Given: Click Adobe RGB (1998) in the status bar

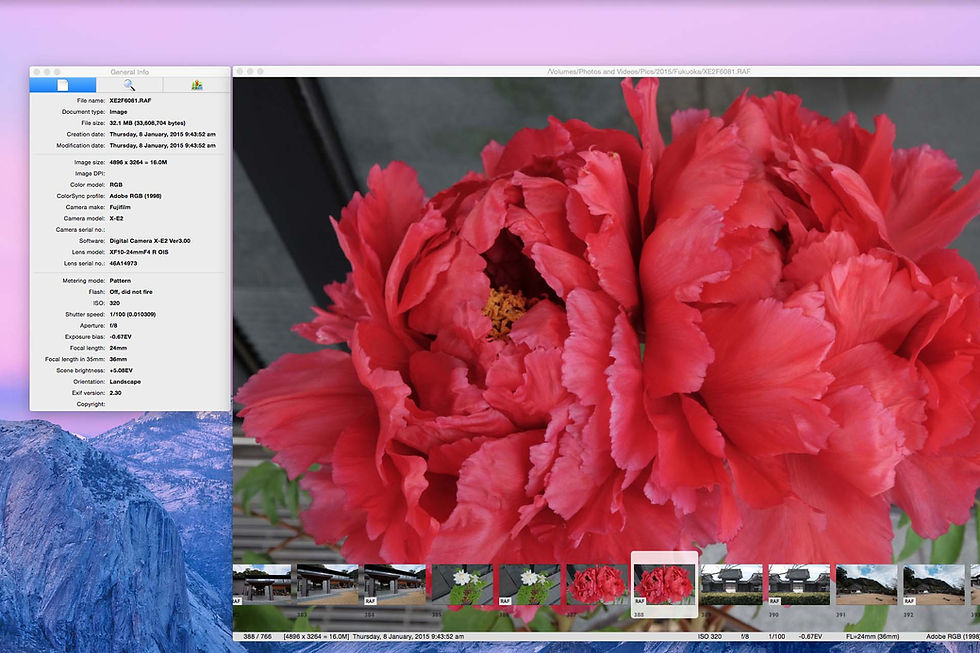Looking at the screenshot, I should point(954,636).
